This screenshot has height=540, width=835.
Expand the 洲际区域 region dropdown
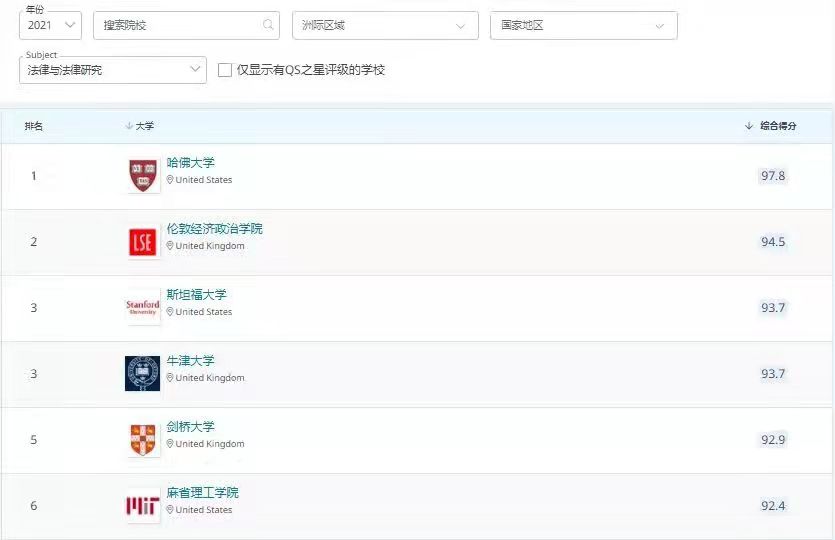[385, 25]
